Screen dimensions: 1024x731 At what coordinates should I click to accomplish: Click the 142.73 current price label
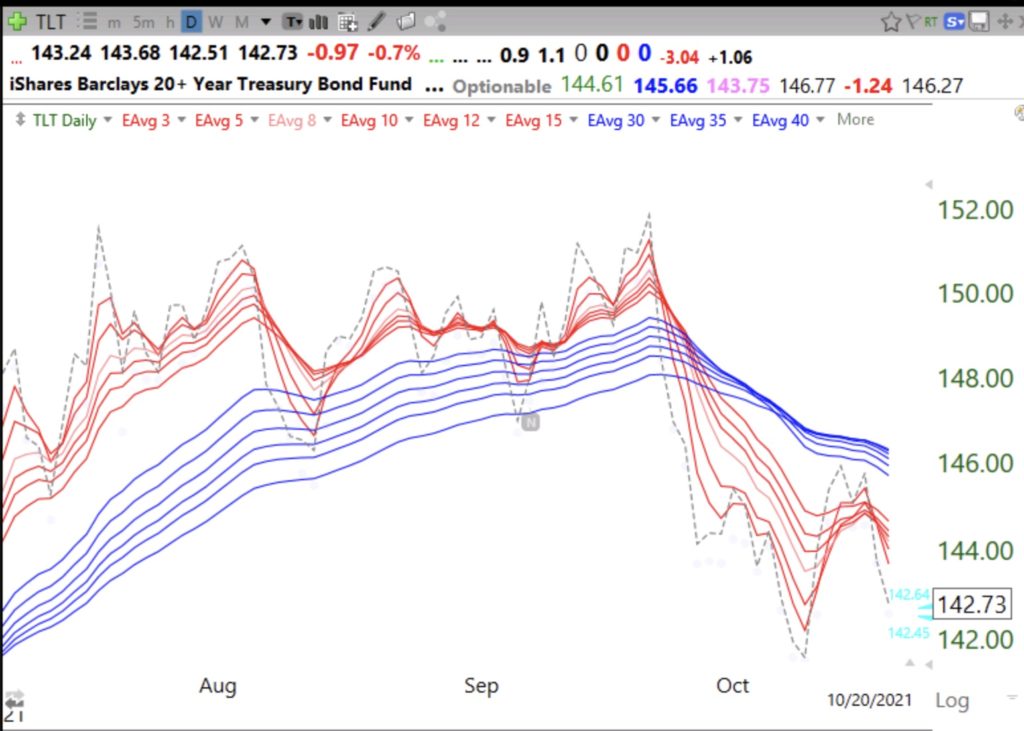pyautogui.click(x=972, y=606)
